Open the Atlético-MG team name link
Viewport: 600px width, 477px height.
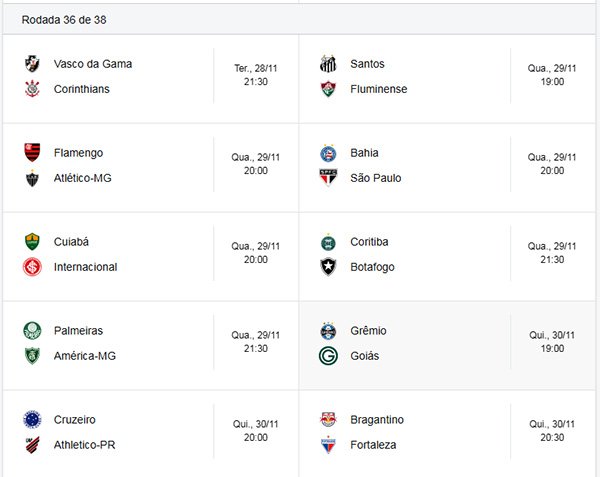[83, 178]
